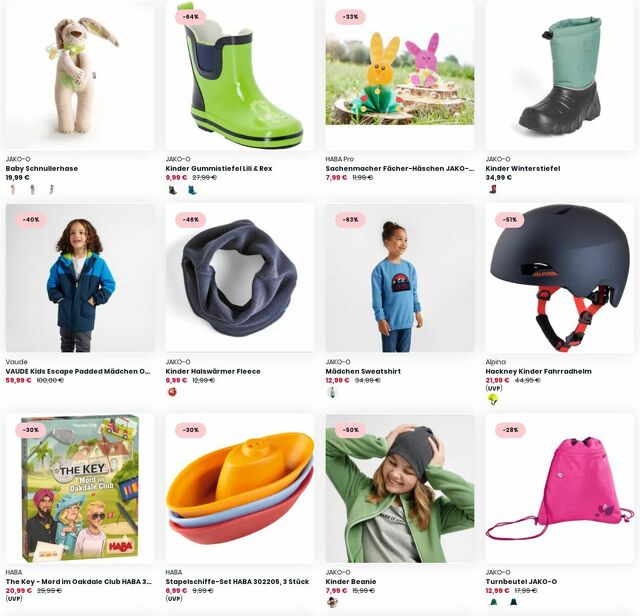
Task: Select the yellow Hackney Fahrradhelm variant icon
Action: tap(493, 400)
